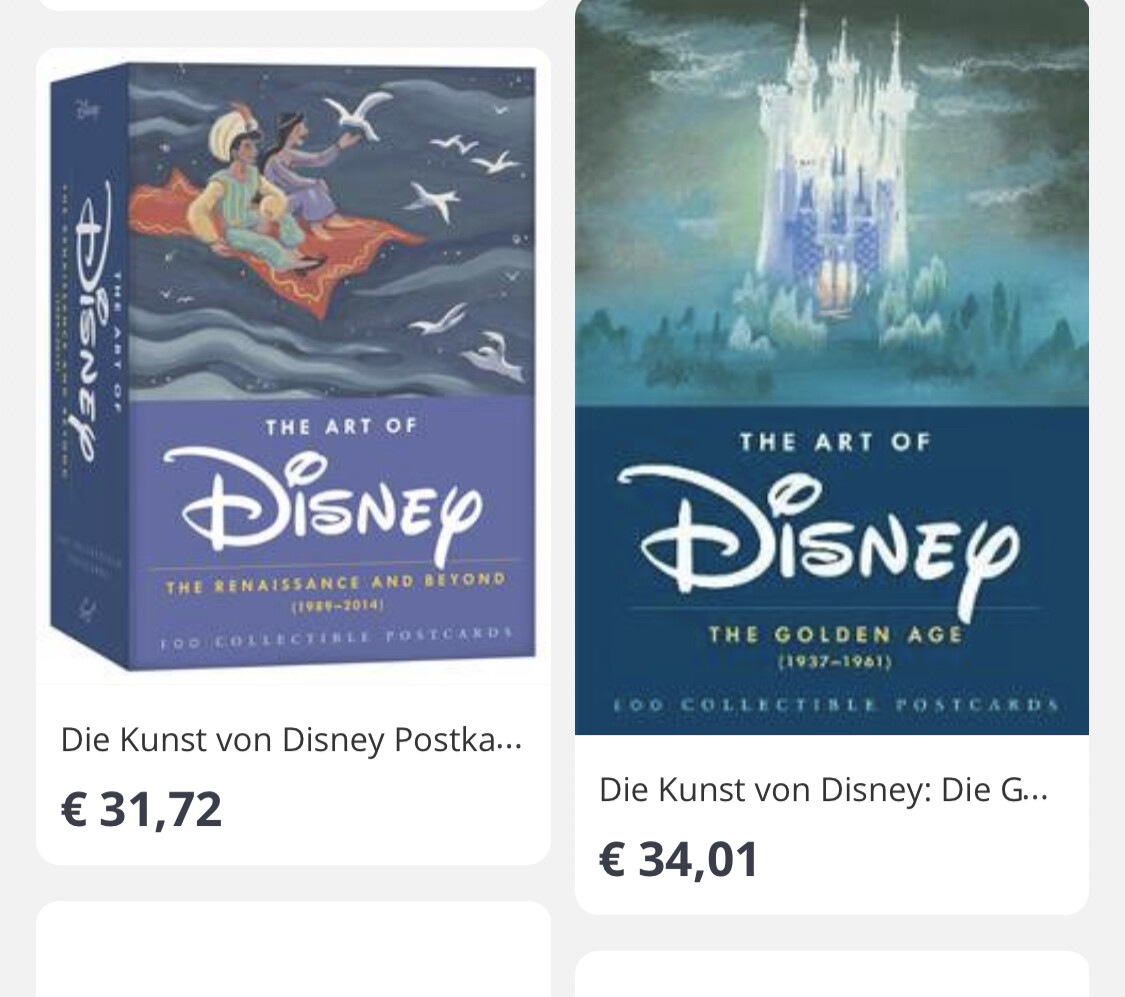The image size is (1125, 997).
Task: Open the Renaissance and Beyond postcards product image
Action: coord(293,366)
